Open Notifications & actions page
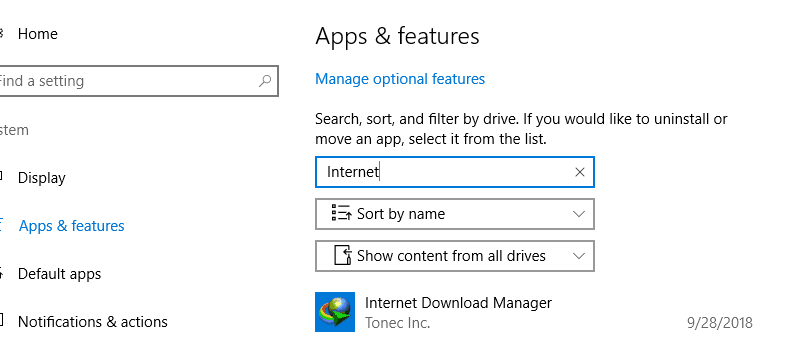Viewport: 800px width, 361px height. [x=92, y=322]
